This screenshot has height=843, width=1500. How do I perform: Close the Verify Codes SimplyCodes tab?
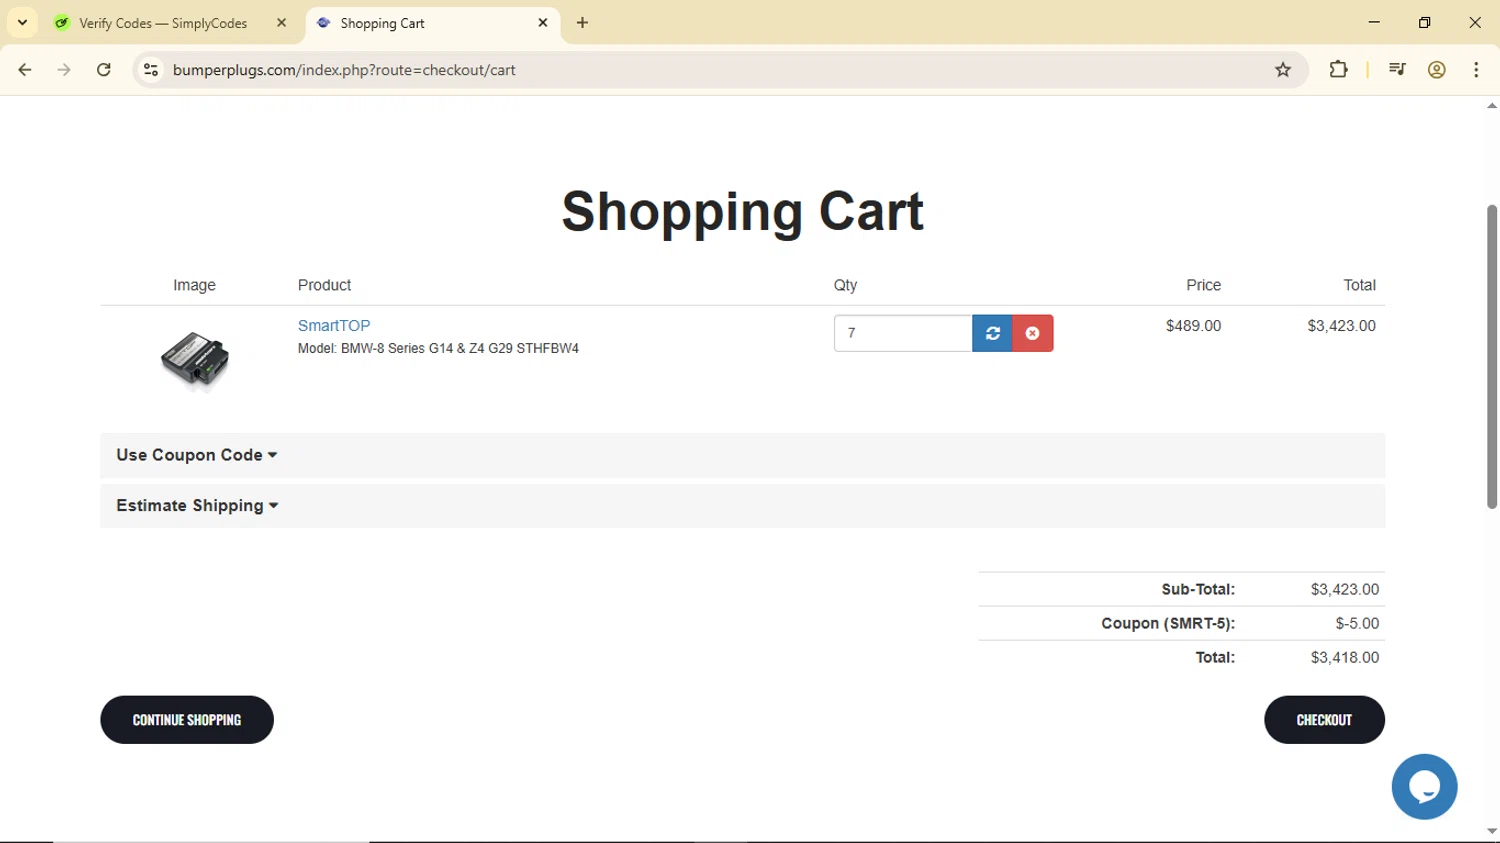[x=282, y=23]
